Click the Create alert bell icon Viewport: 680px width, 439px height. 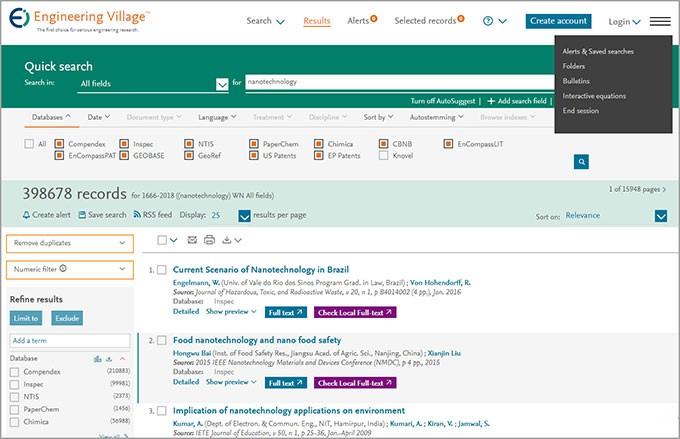[x=26, y=215]
